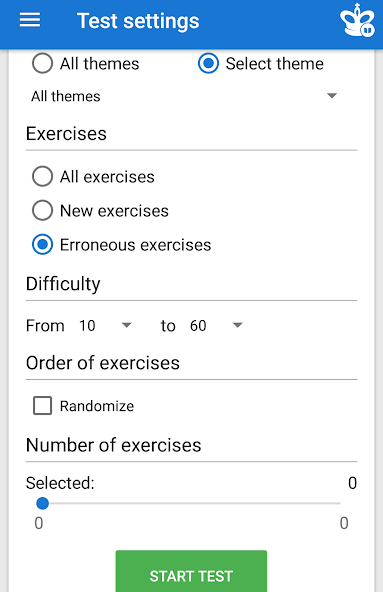This screenshot has height=592, width=383.
Task: Tap the Erroneous exercises label
Action: (135, 245)
